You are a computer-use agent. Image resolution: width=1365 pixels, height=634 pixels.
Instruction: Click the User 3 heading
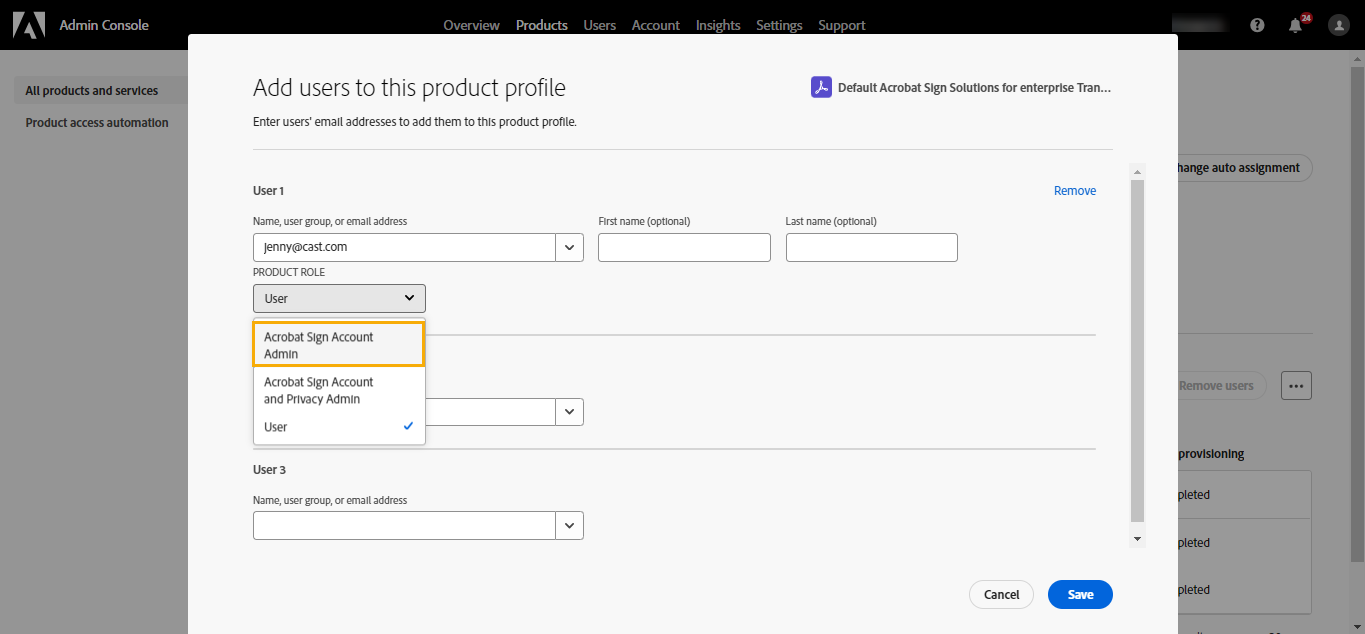point(270,469)
